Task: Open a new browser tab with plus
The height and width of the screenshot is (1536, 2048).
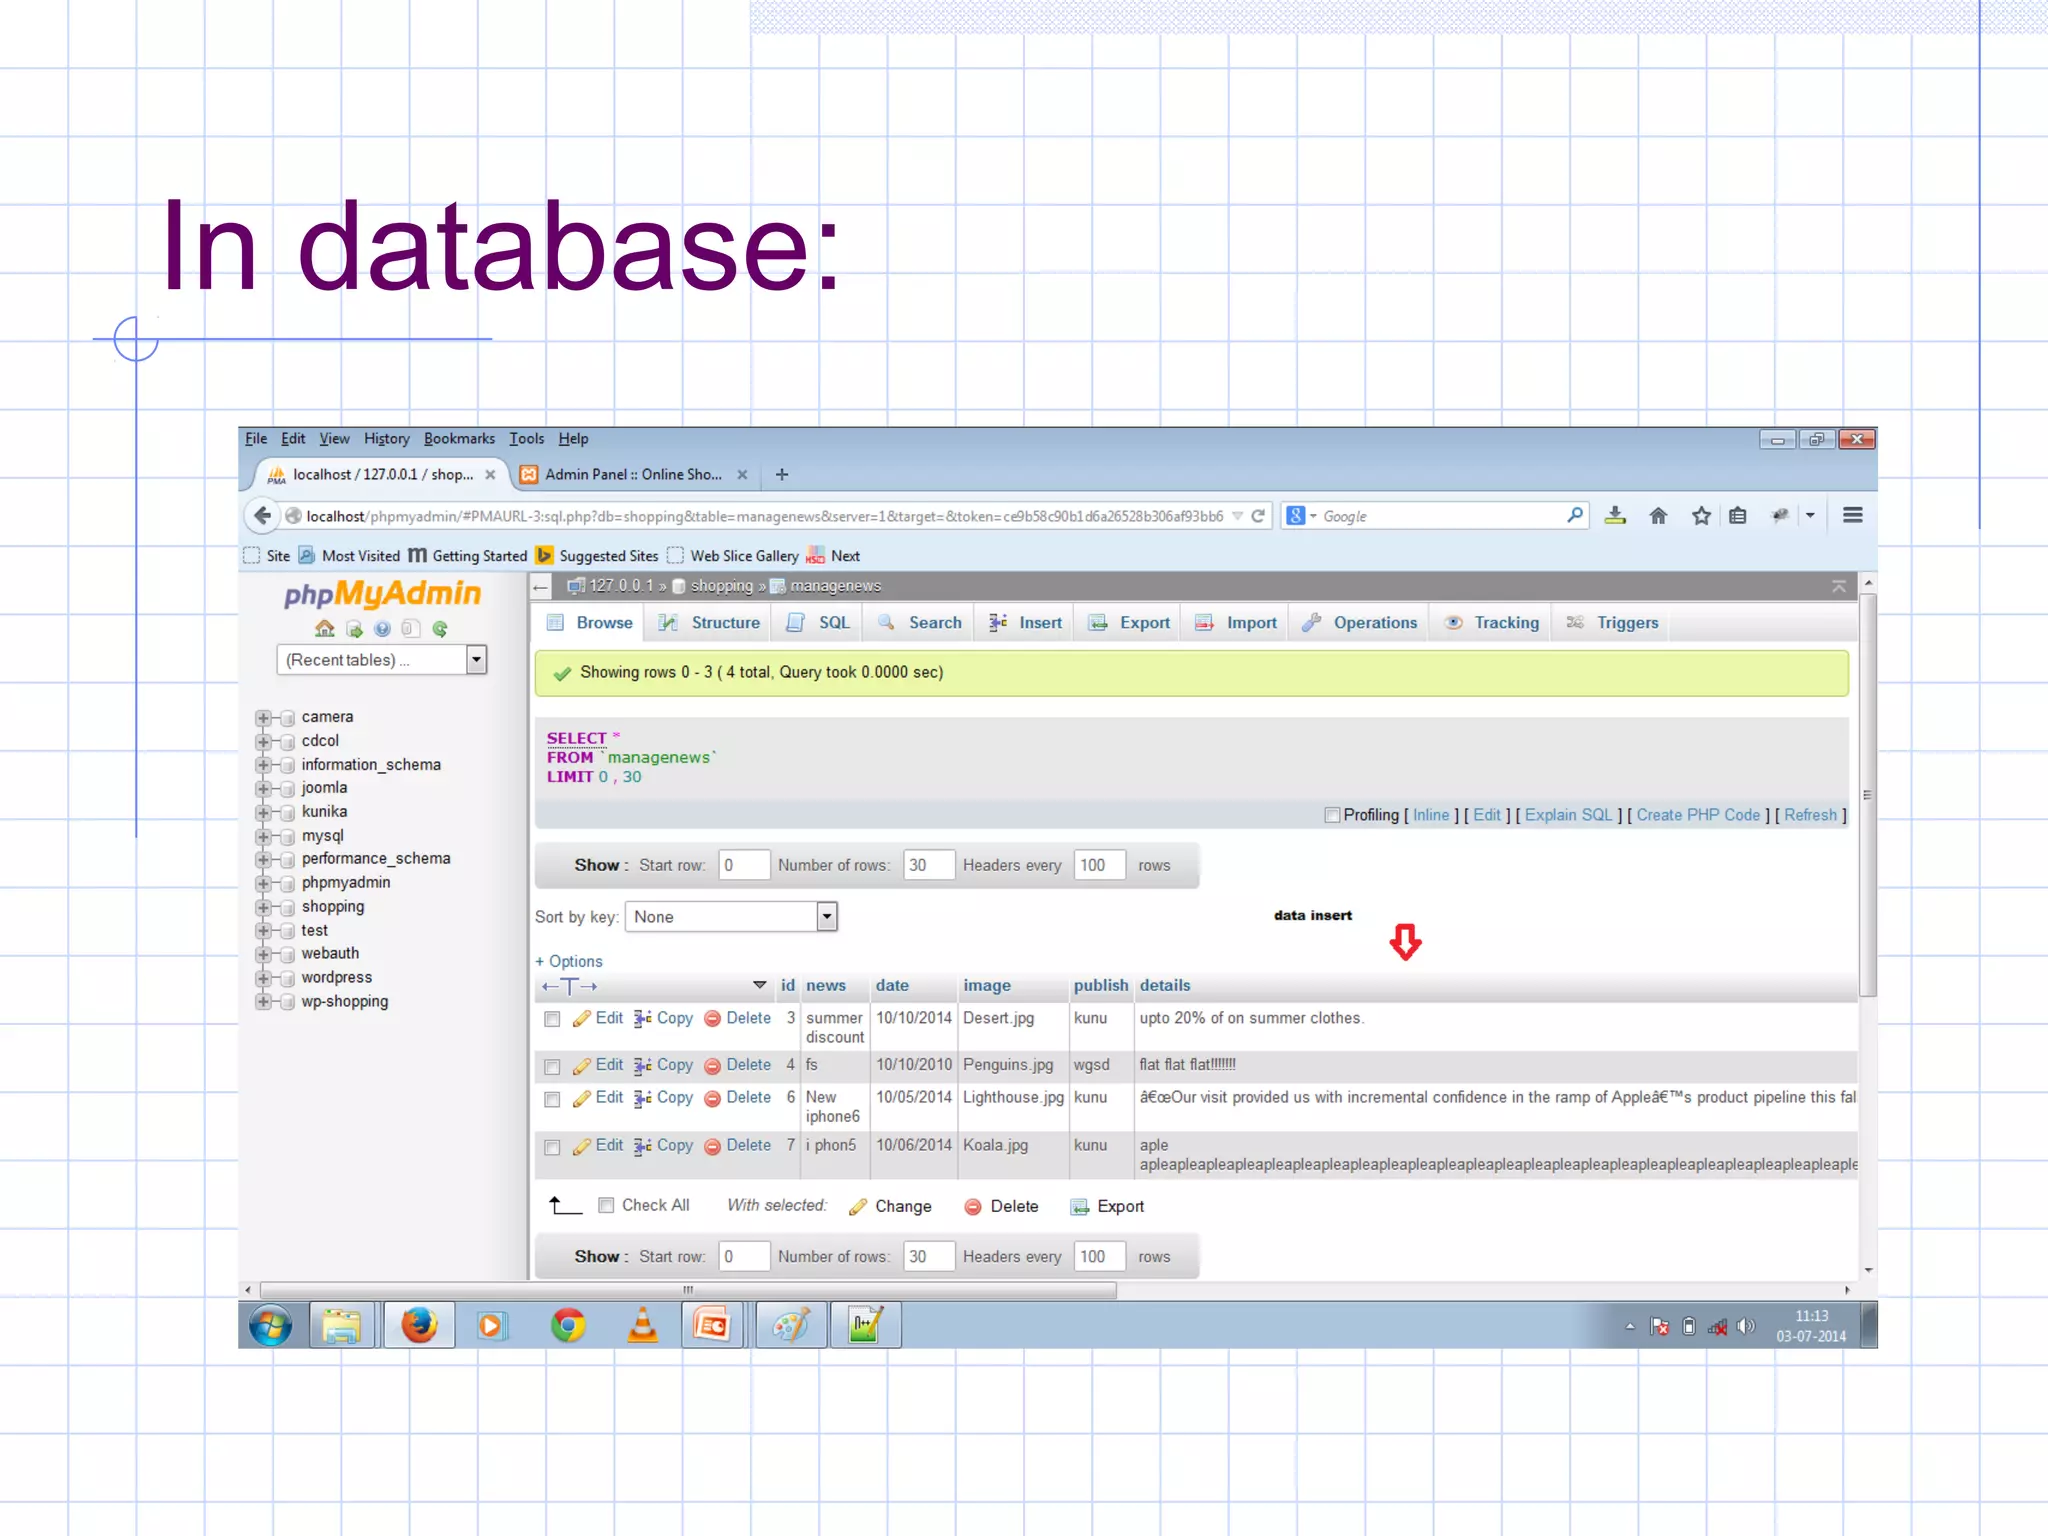Action: pyautogui.click(x=782, y=474)
